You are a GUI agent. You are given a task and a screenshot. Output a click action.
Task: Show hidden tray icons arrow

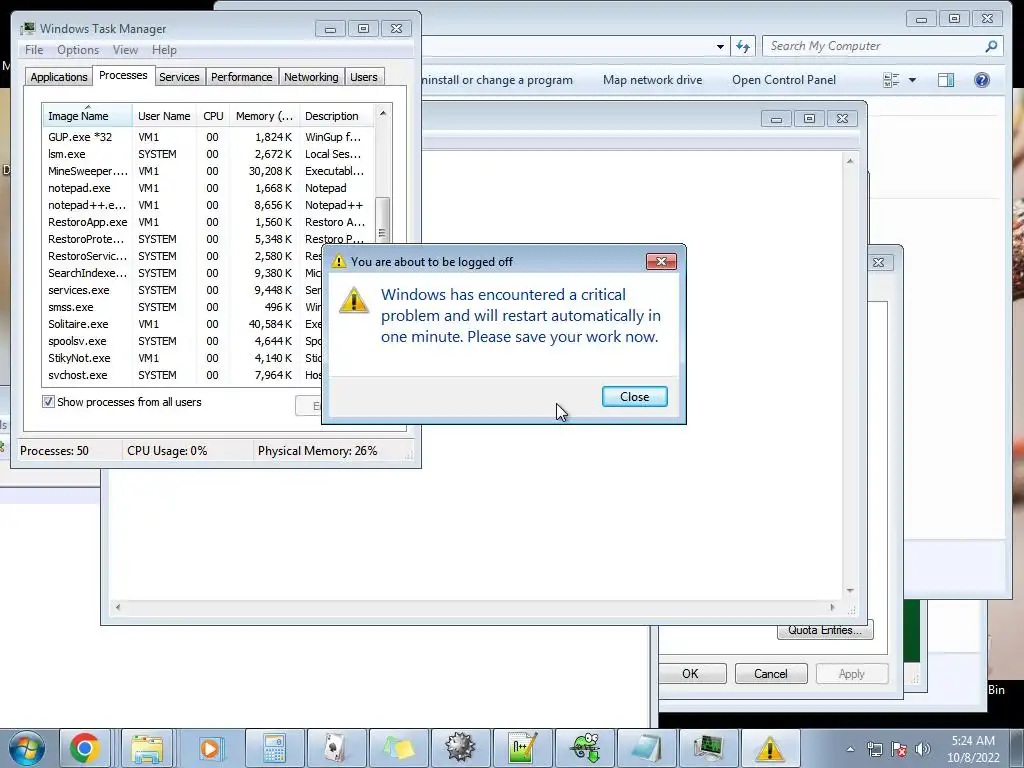tap(850, 749)
